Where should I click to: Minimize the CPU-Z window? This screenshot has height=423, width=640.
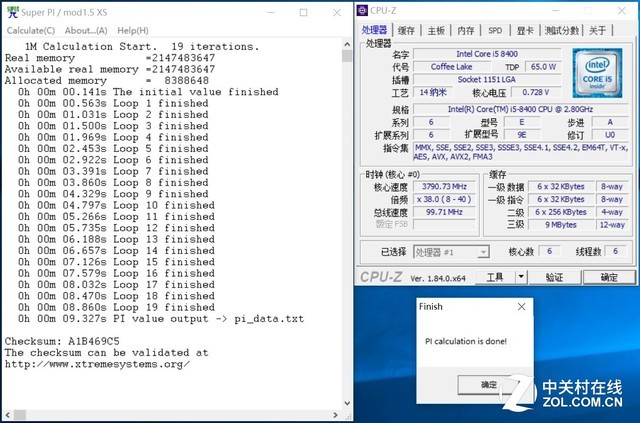coord(556,11)
